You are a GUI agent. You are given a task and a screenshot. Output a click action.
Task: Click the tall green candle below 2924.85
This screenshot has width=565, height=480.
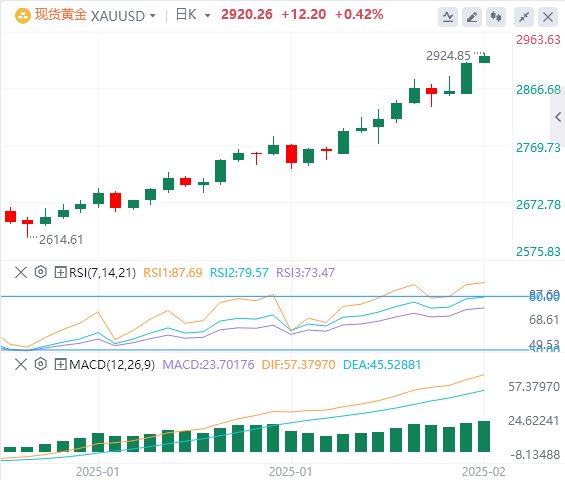click(467, 79)
